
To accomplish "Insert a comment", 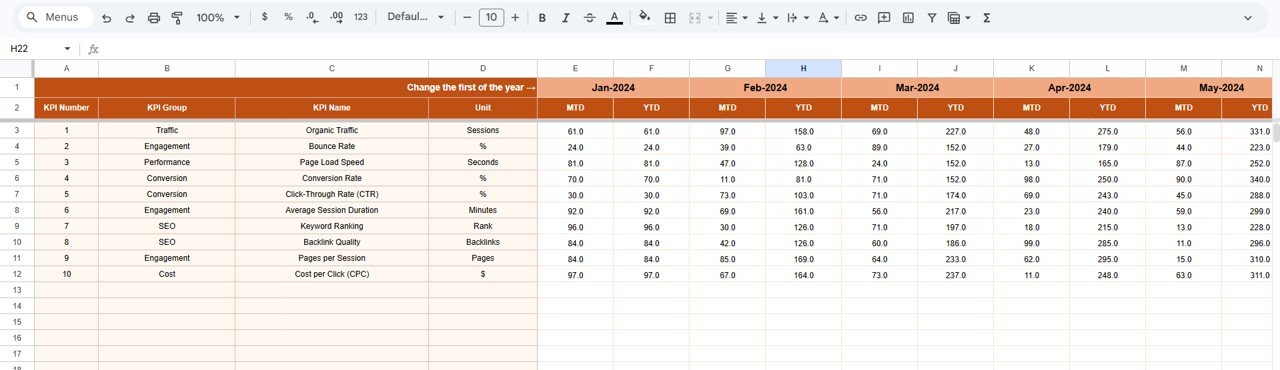I will pyautogui.click(x=884, y=18).
